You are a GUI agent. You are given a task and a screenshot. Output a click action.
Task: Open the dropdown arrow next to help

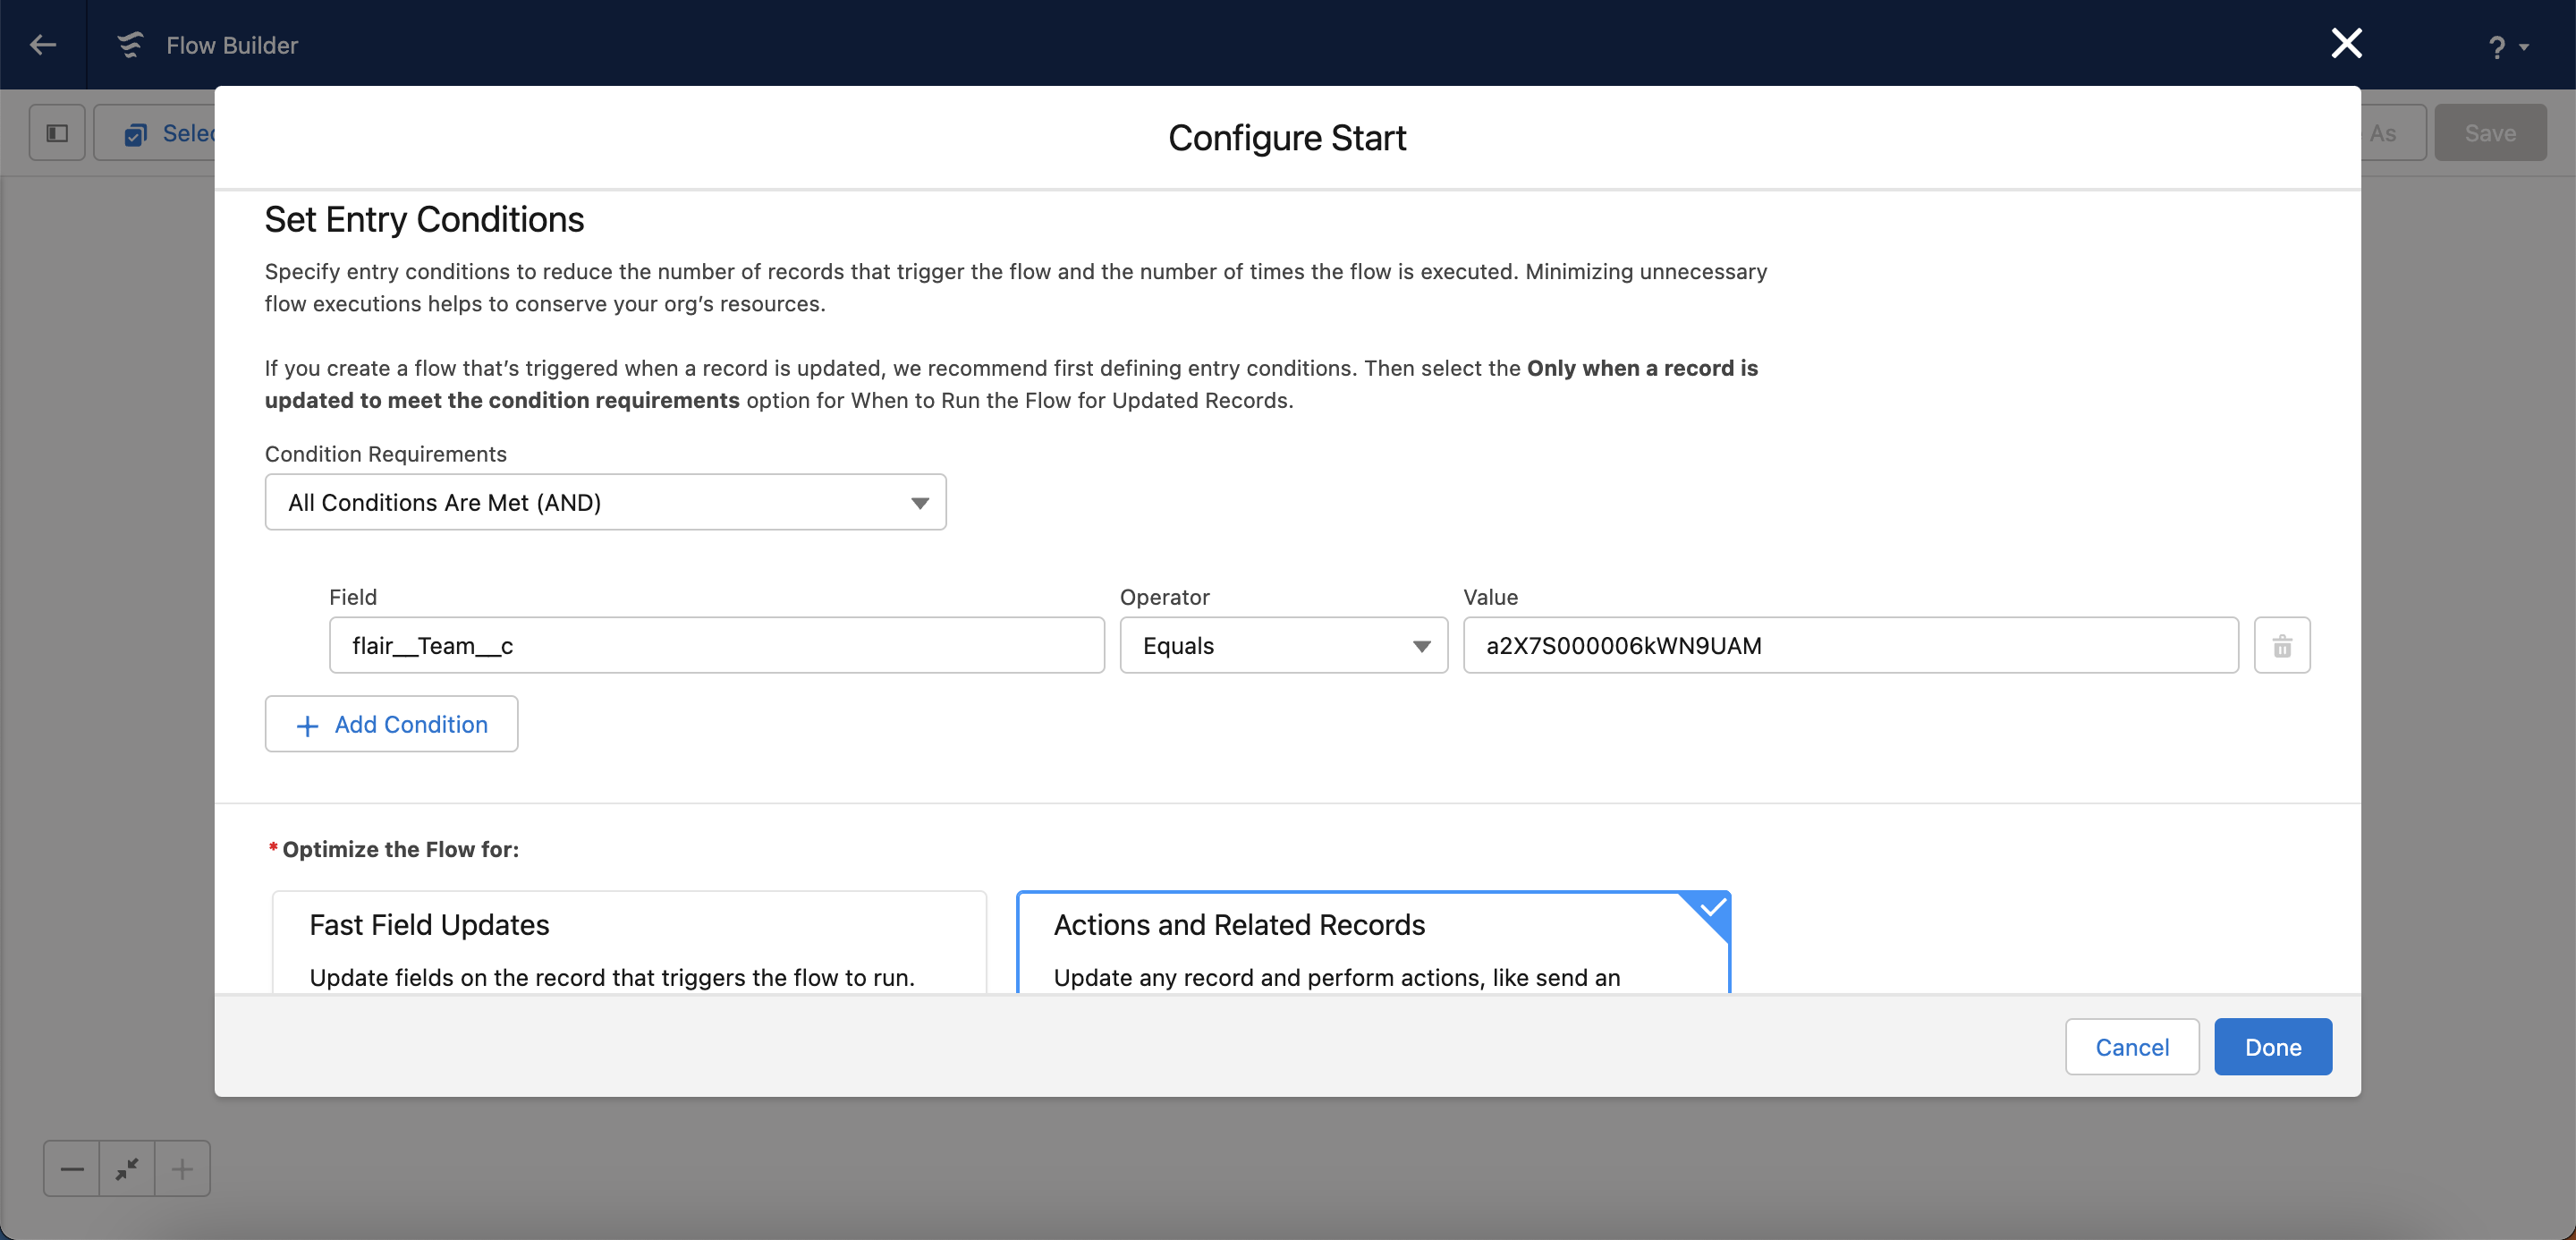pos(2524,47)
